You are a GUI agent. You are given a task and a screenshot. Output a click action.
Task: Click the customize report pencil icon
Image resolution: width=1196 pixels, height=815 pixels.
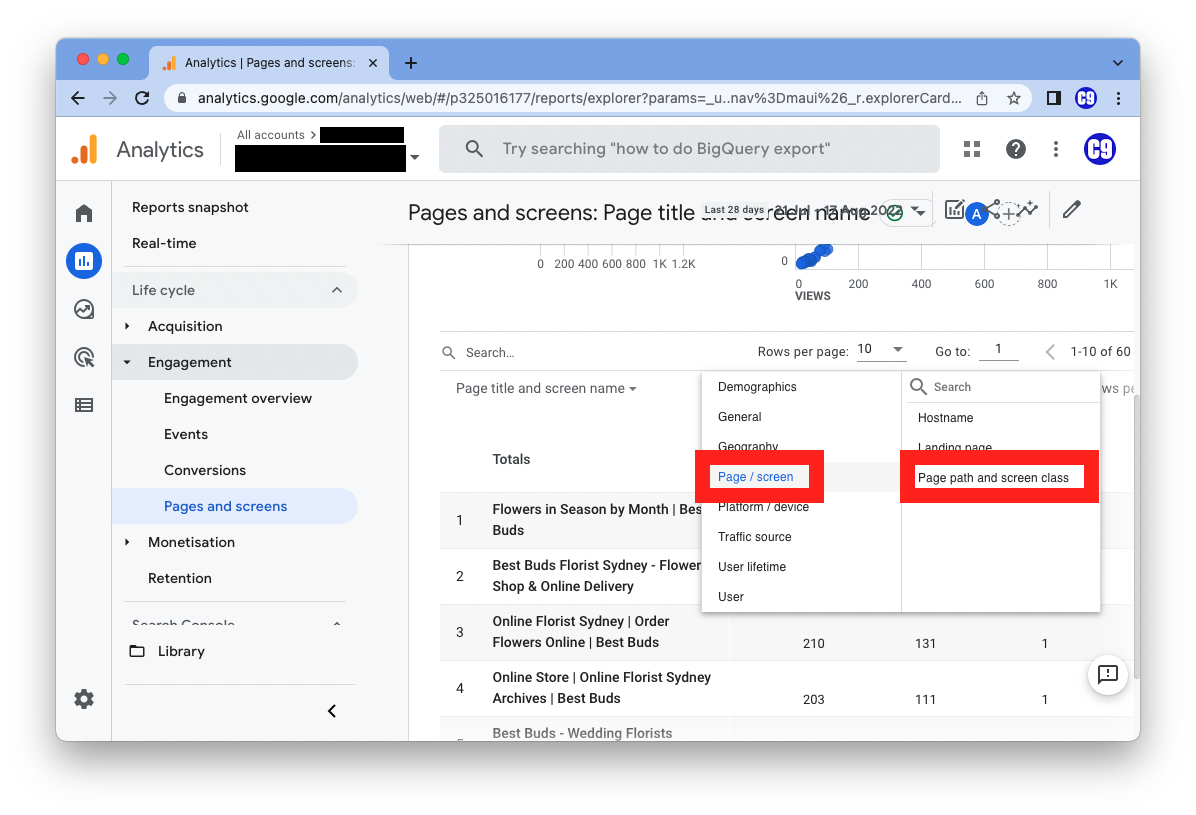tap(1072, 210)
